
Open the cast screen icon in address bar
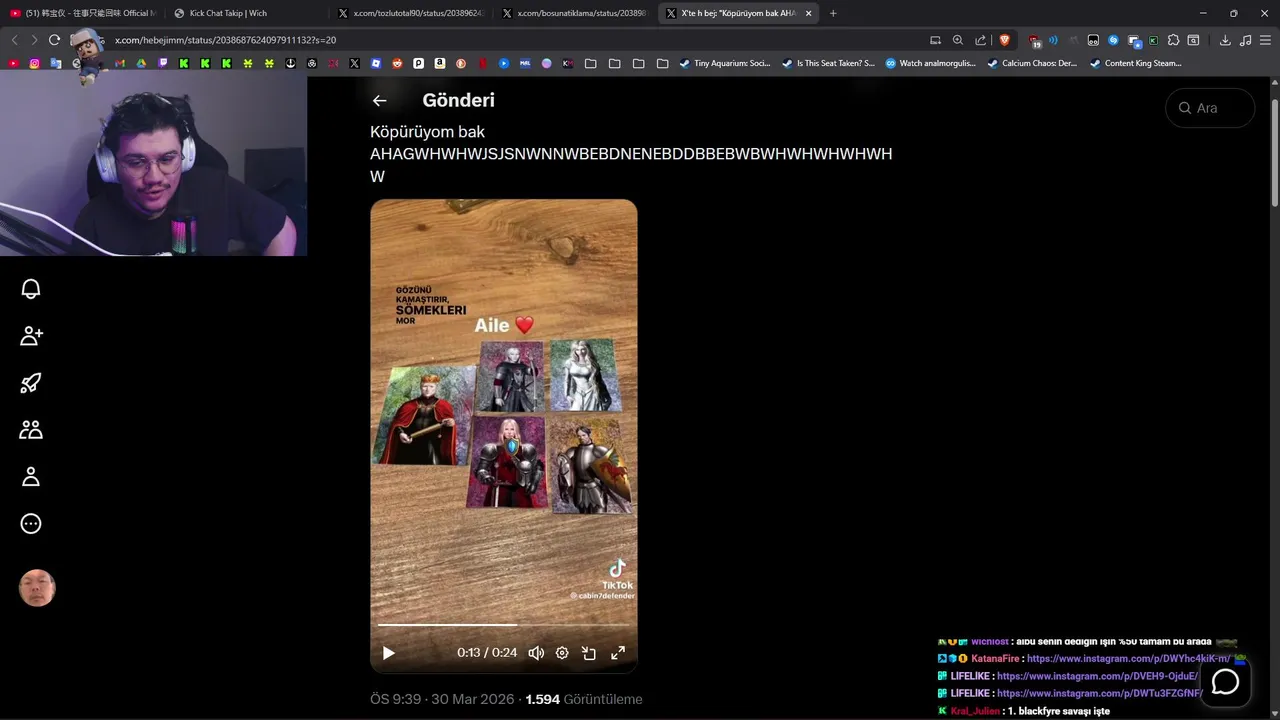click(936, 40)
